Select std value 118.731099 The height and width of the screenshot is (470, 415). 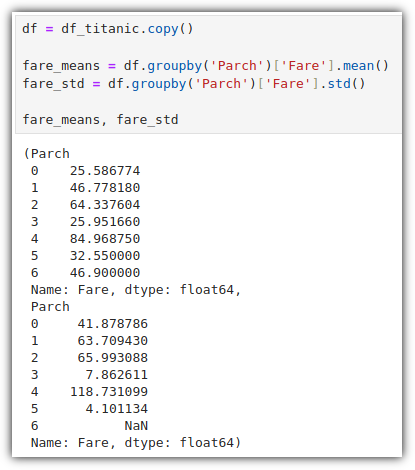point(109,392)
